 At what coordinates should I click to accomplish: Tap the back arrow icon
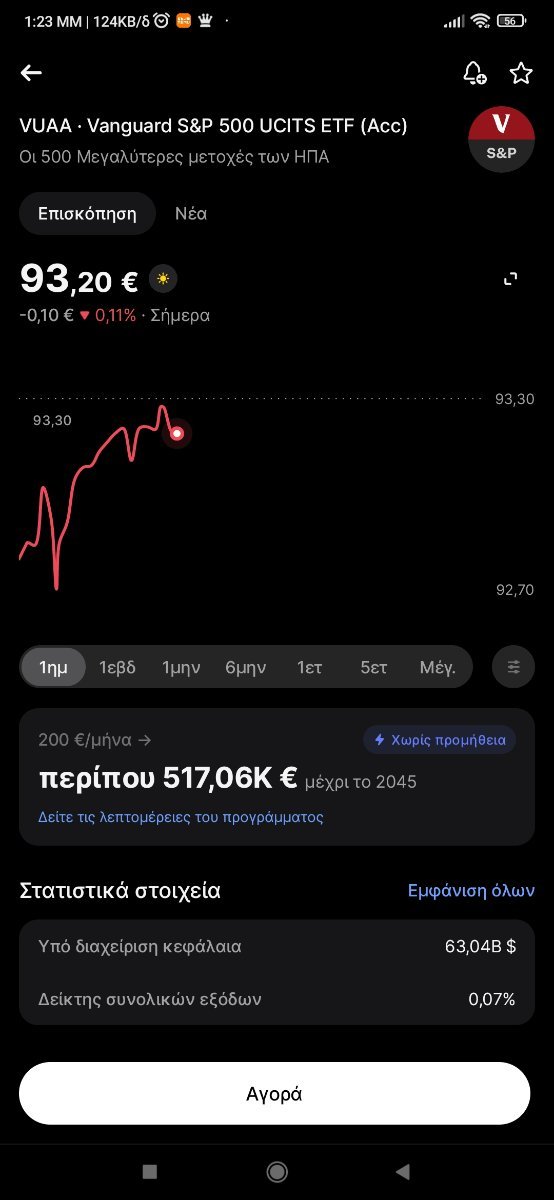tap(31, 72)
